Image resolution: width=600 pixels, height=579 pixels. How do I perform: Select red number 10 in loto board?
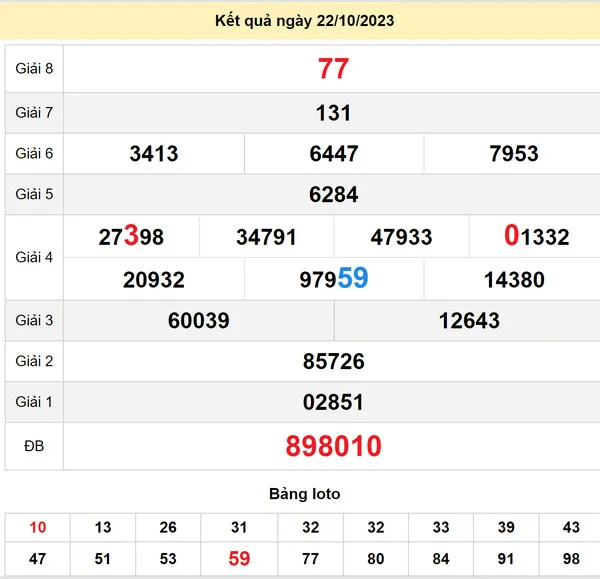click(x=37, y=528)
